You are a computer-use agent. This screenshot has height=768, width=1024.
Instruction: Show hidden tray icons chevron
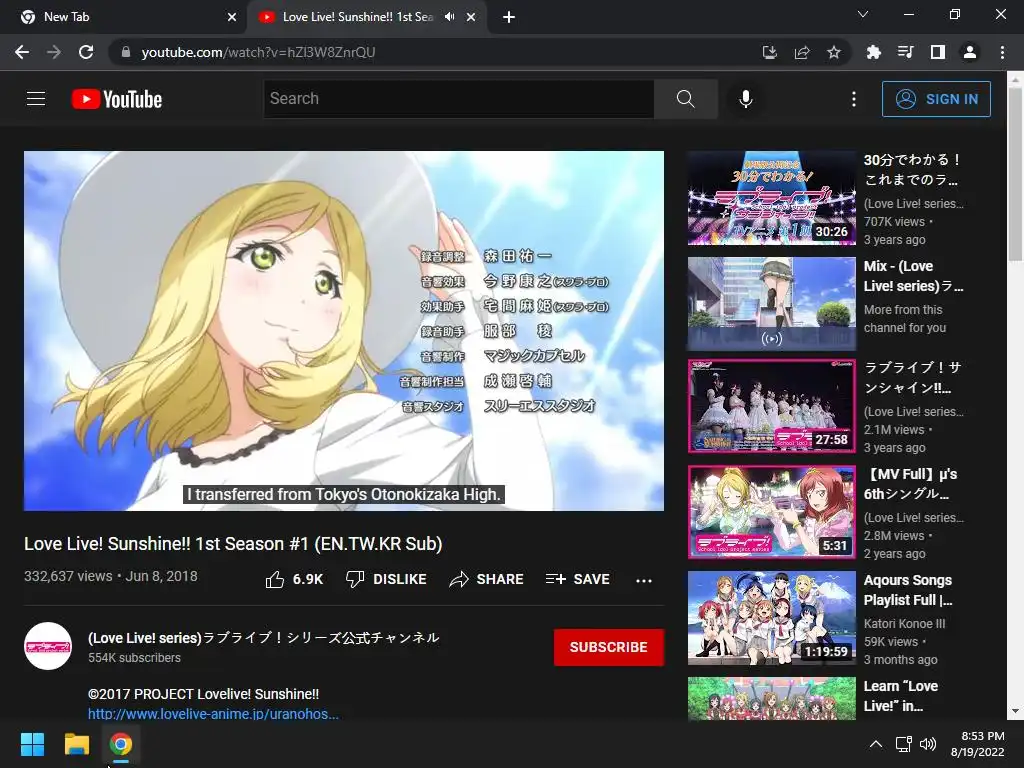[876, 744]
